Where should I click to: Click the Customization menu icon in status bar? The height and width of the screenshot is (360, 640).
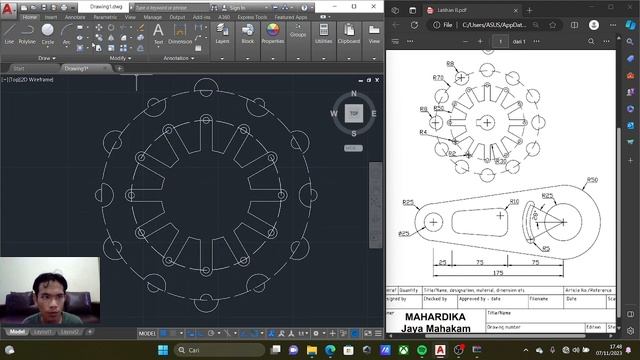378,333
